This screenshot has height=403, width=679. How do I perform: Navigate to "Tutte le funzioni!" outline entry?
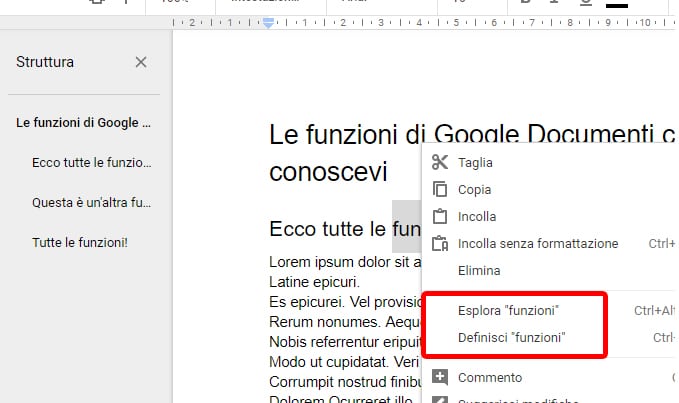(x=80, y=242)
